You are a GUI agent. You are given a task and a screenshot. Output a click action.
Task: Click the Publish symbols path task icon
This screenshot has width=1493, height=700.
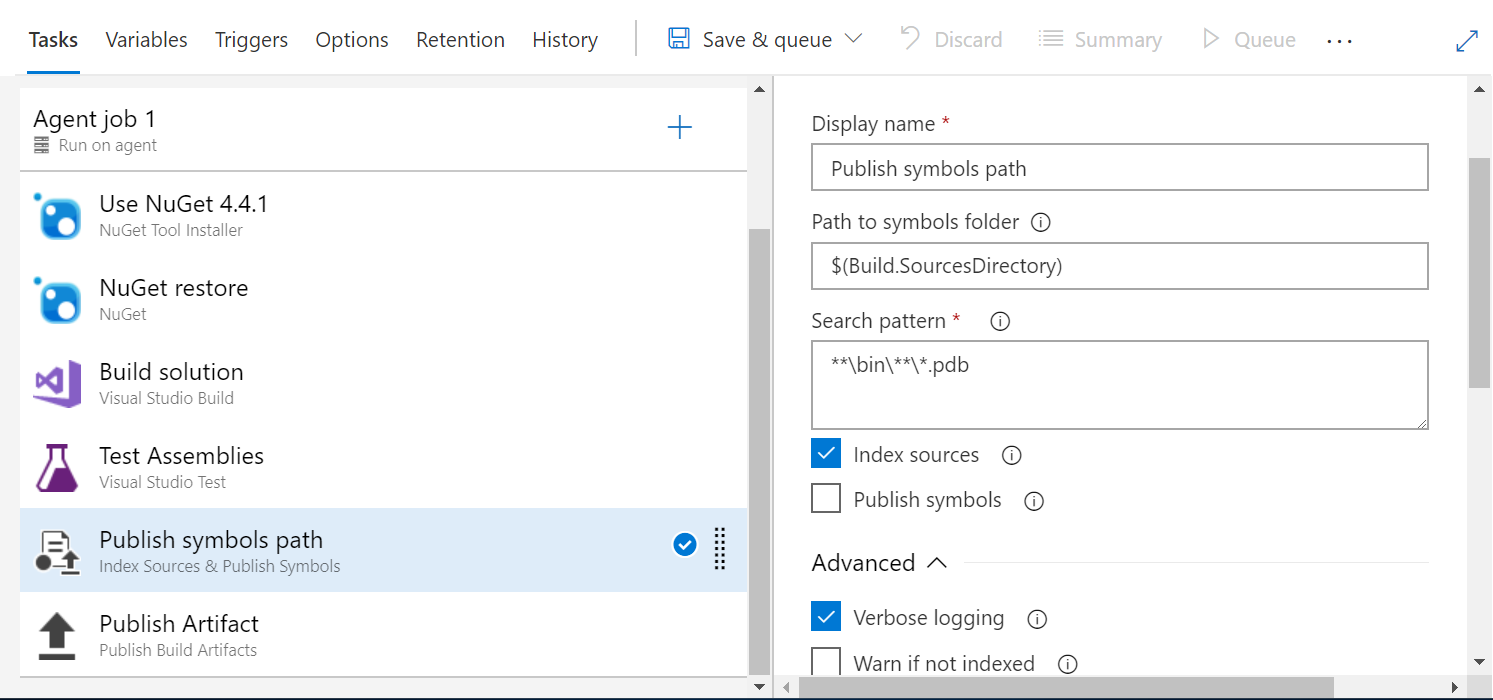click(x=58, y=551)
